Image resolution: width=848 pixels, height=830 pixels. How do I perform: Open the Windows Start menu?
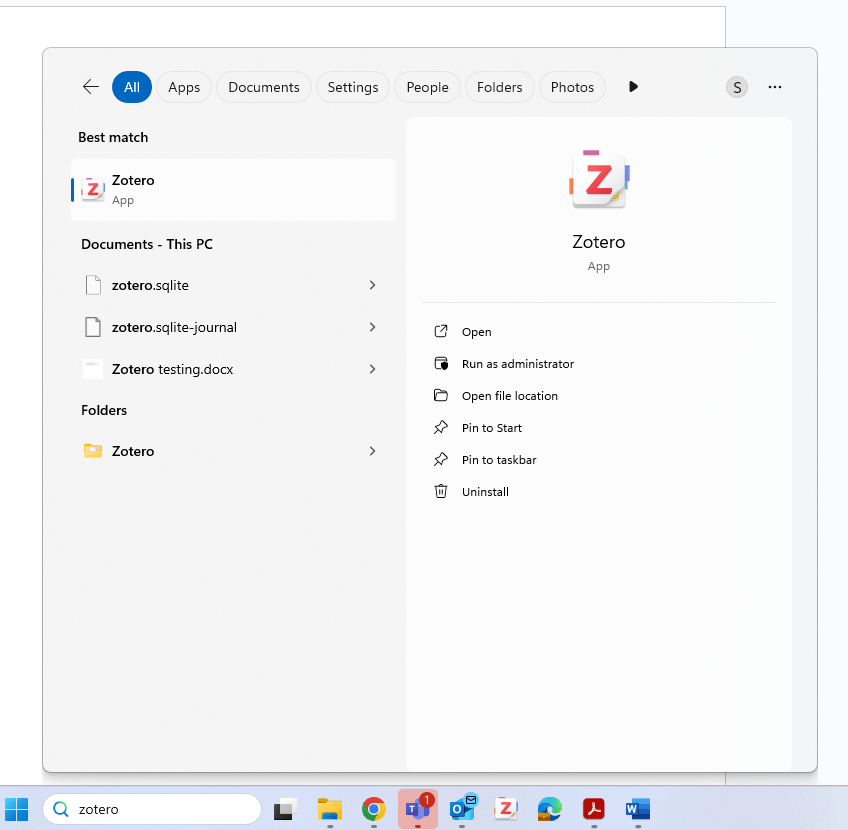point(16,809)
